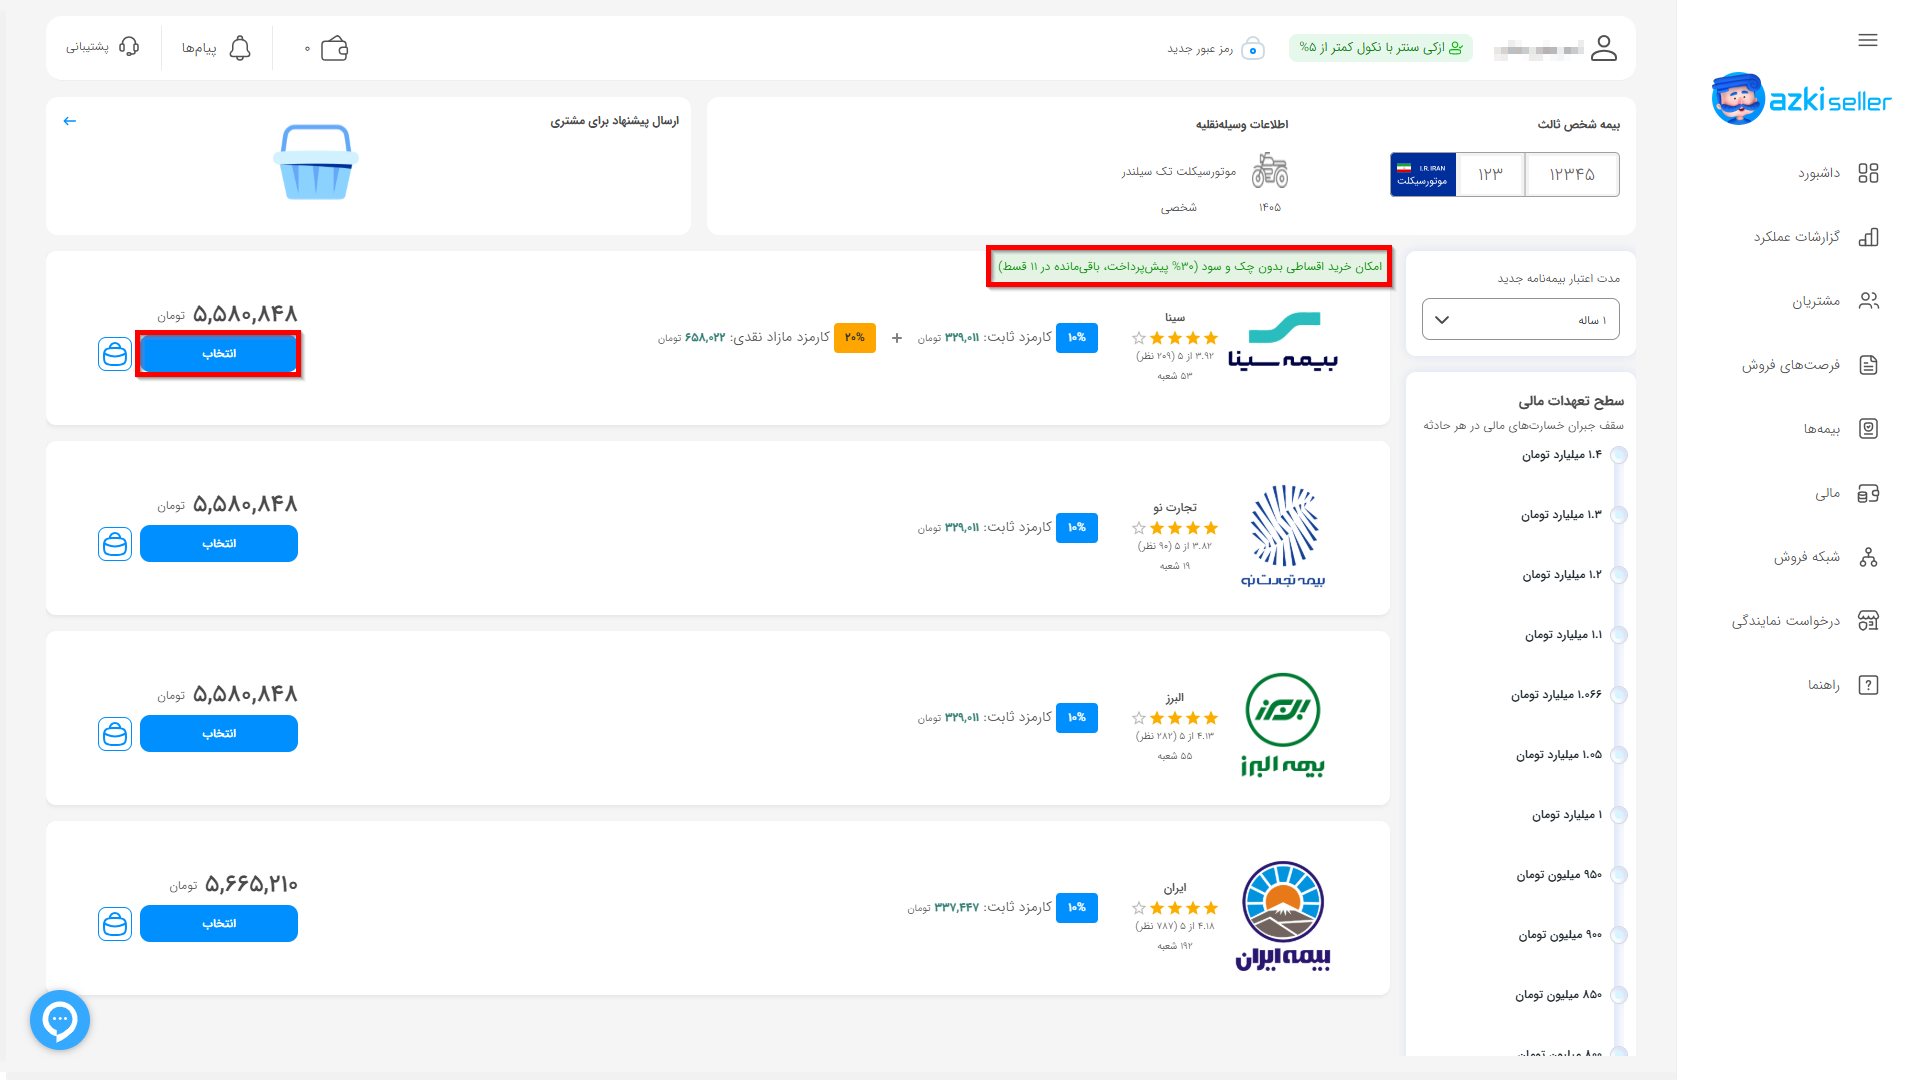Open مالی coins icon
This screenshot has height=1080, width=1920.
pyautogui.click(x=1868, y=493)
